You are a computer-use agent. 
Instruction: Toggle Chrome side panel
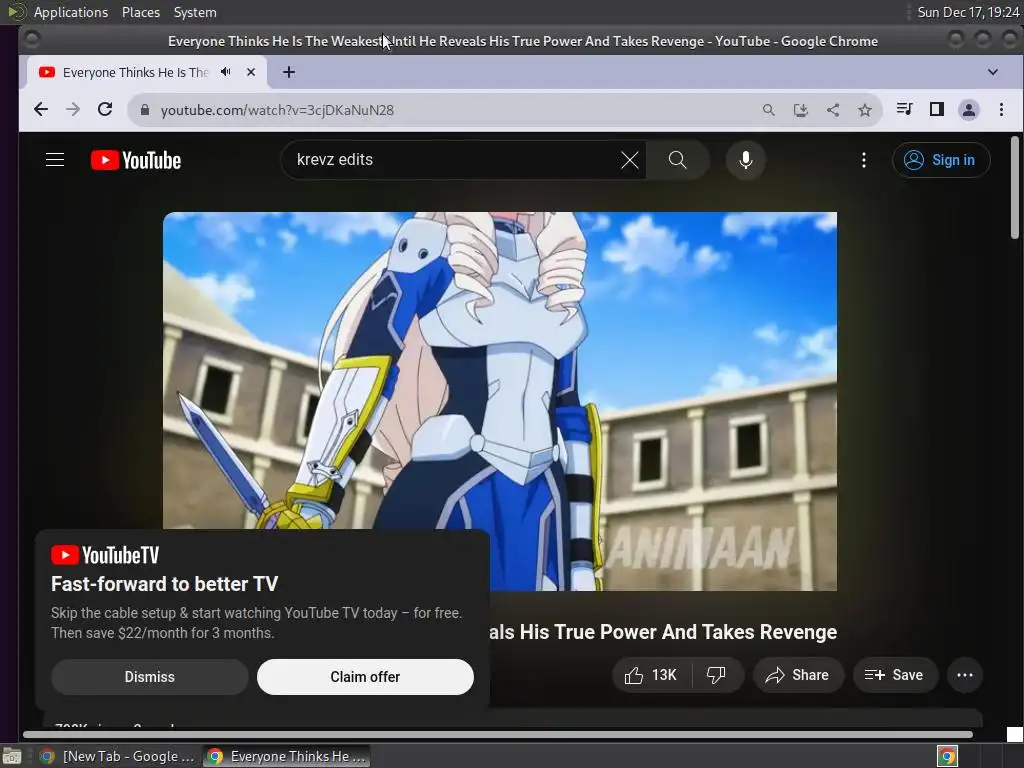click(x=936, y=109)
